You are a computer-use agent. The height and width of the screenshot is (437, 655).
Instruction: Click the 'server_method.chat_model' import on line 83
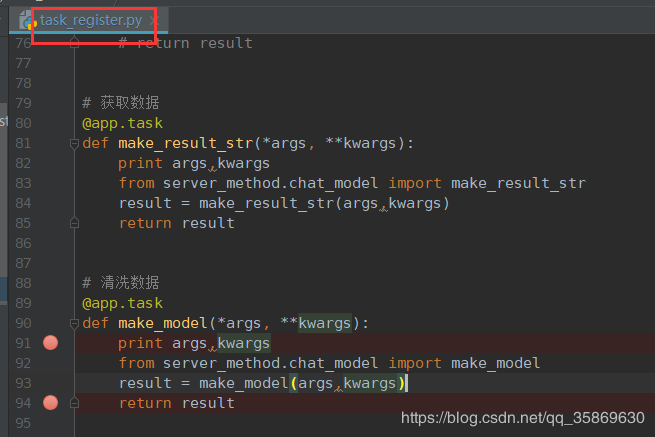tap(270, 183)
